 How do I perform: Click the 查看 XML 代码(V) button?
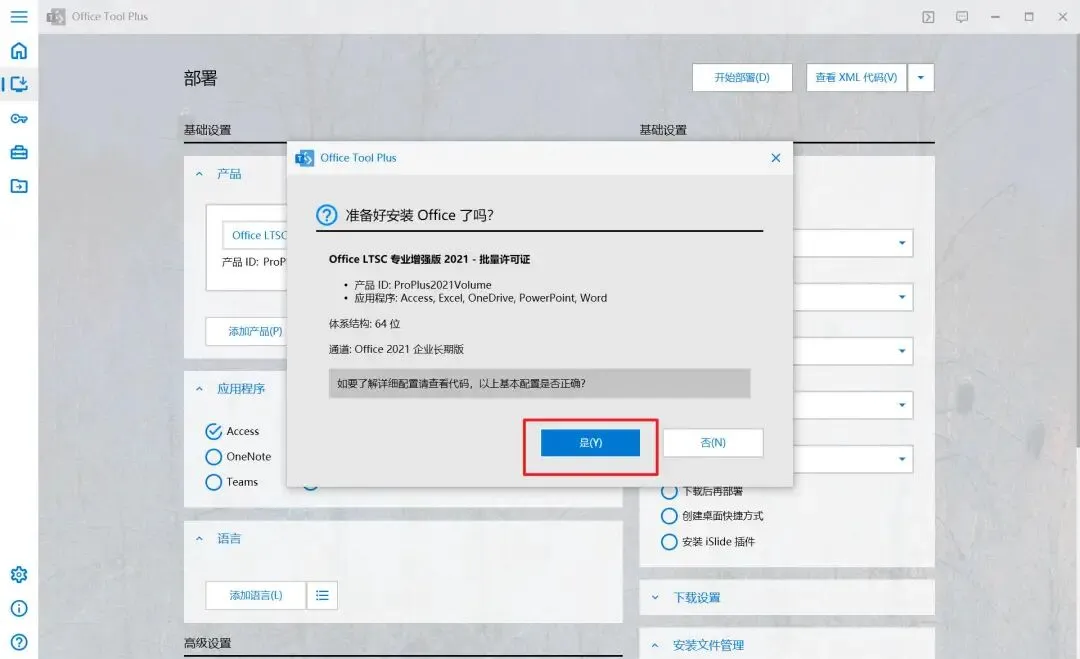pos(856,78)
